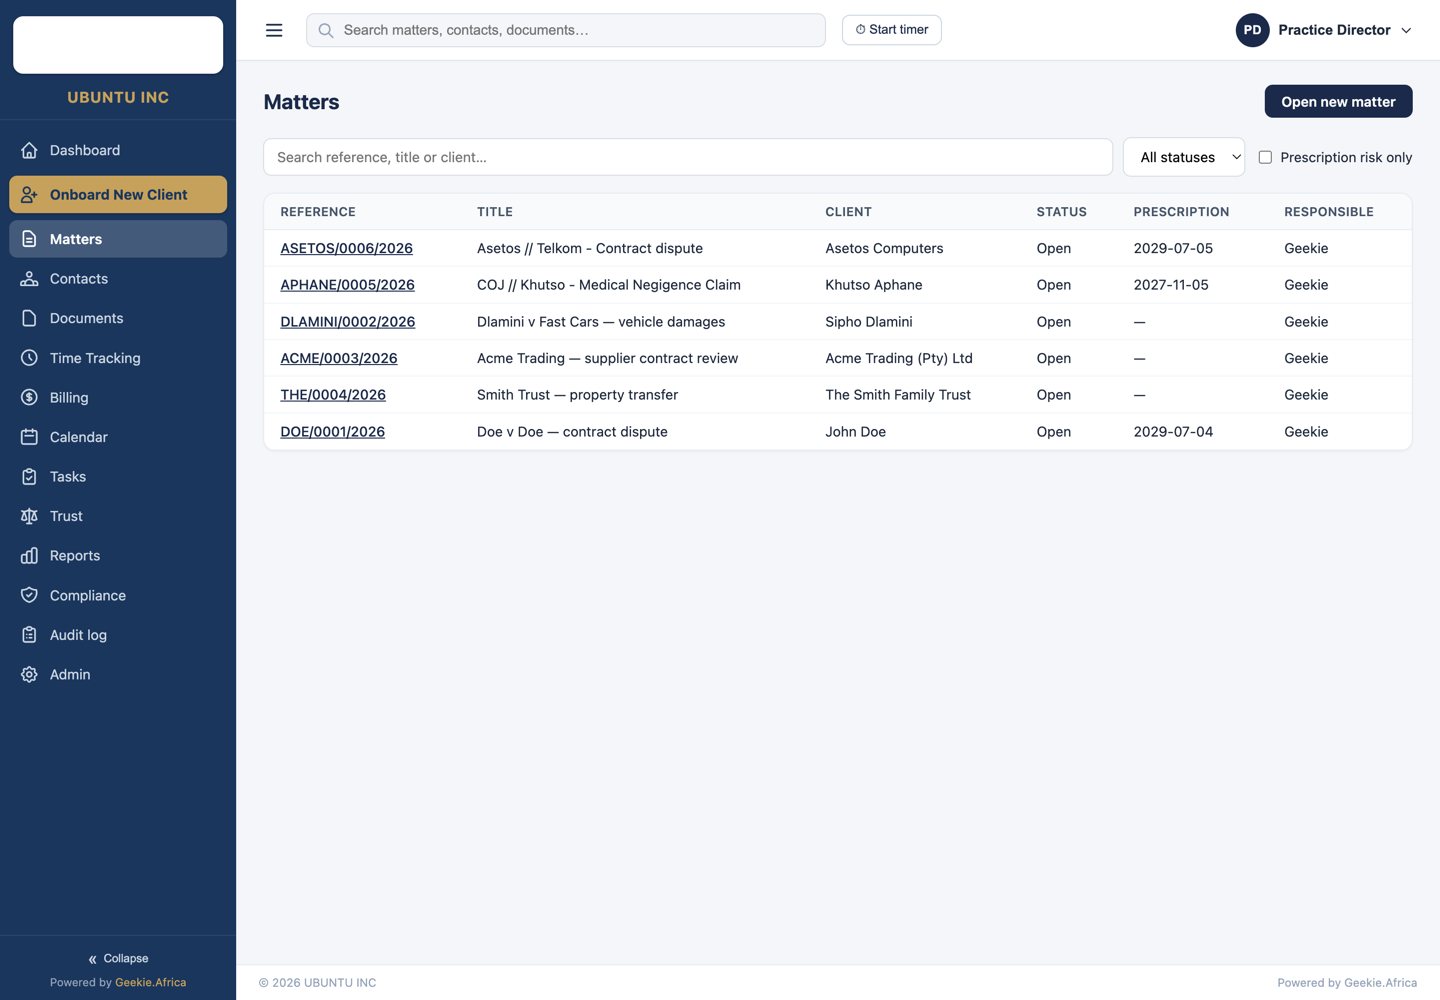
Task: Click the Dashboard home icon
Action: [29, 150]
